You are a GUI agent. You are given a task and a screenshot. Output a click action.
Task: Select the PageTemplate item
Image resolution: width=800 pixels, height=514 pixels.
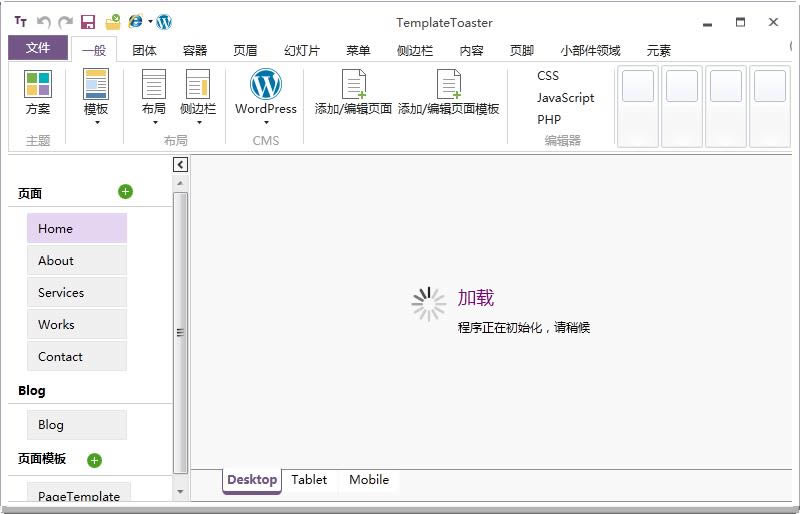pos(79,492)
